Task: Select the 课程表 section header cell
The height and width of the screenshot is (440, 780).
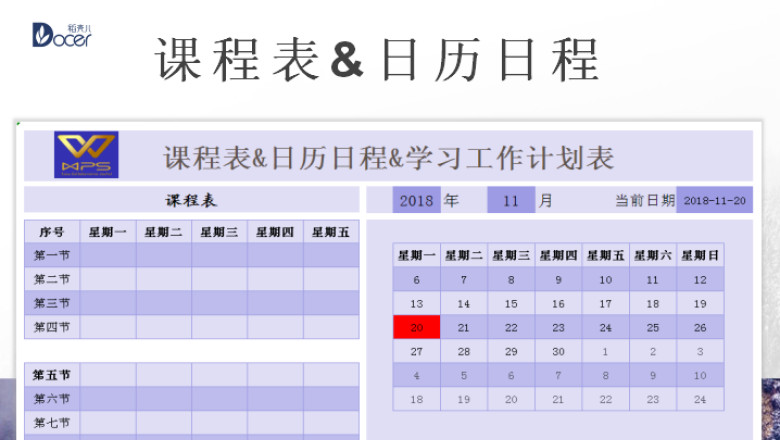Action: coord(192,200)
